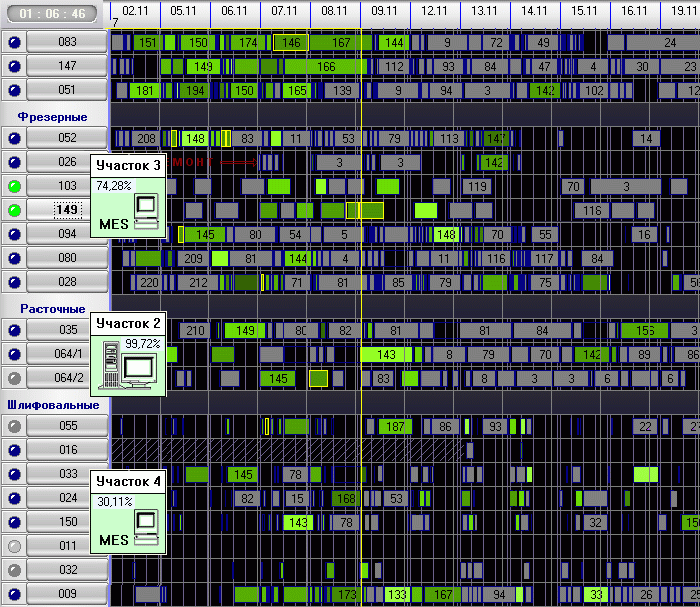Viewport: 700px width, 607px height.
Task: Select the 09.11 date column header
Action: [x=384, y=11]
